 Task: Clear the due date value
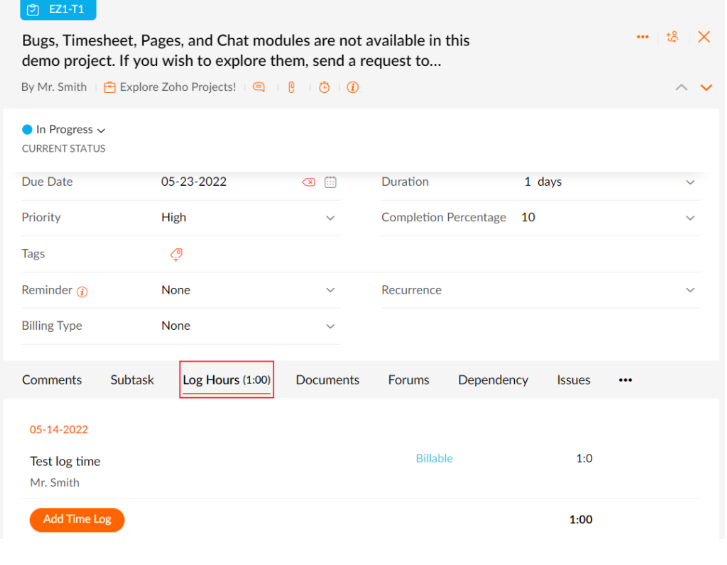tap(309, 182)
